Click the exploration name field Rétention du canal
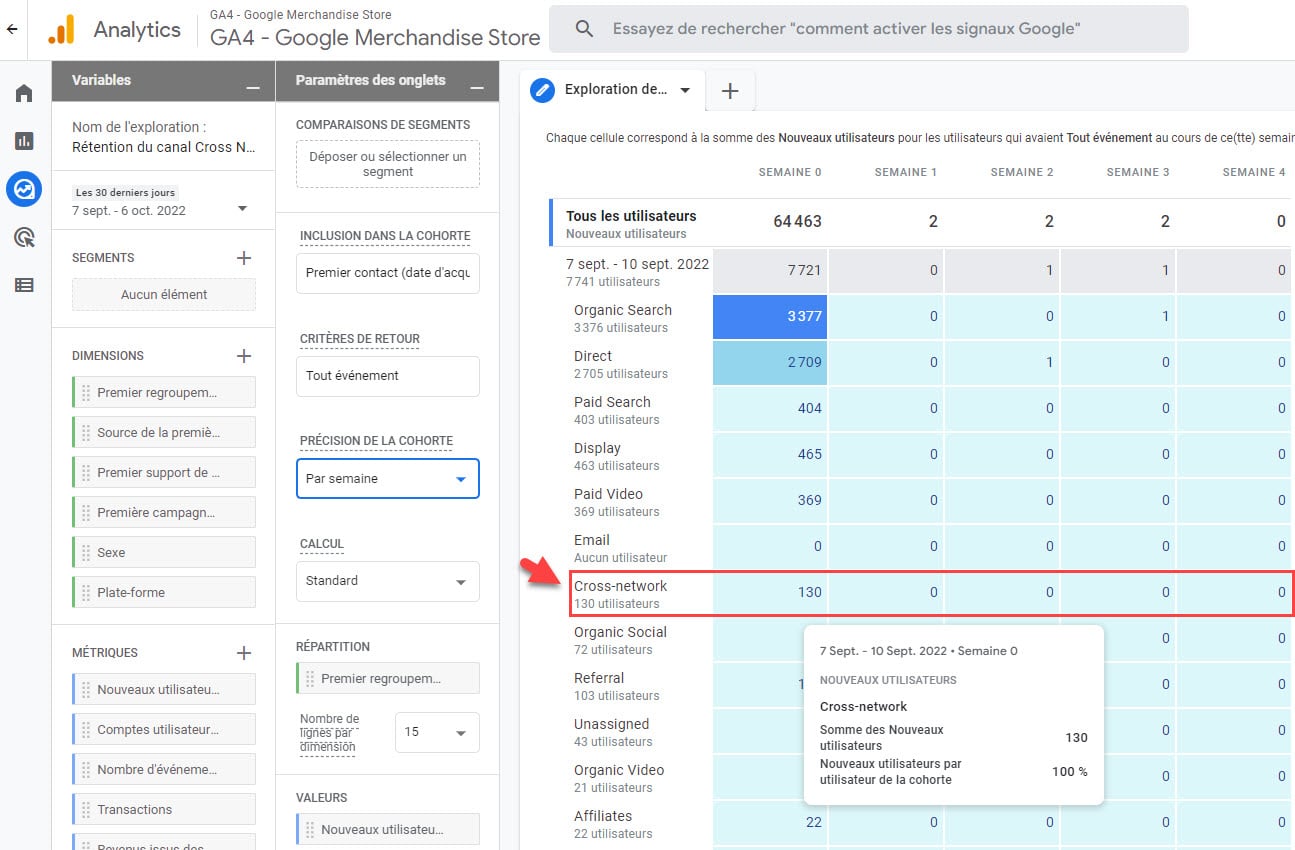The image size is (1295, 850). [x=162, y=147]
